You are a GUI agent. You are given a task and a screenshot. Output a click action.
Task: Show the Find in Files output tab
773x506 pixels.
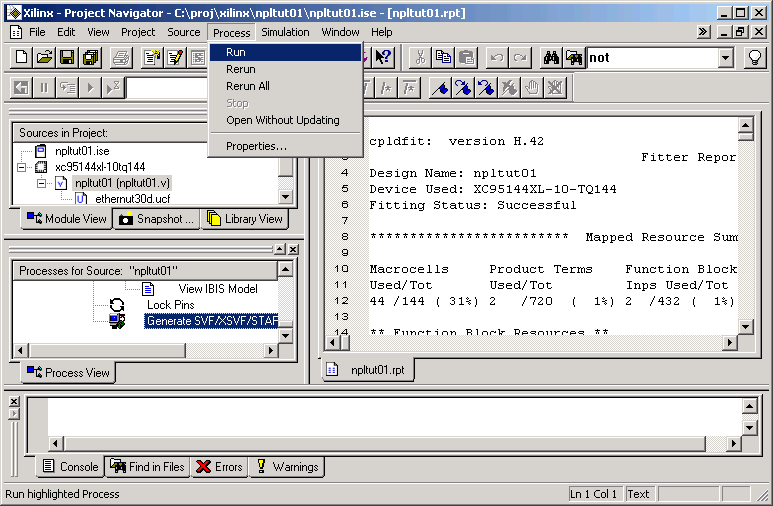[x=147, y=467]
